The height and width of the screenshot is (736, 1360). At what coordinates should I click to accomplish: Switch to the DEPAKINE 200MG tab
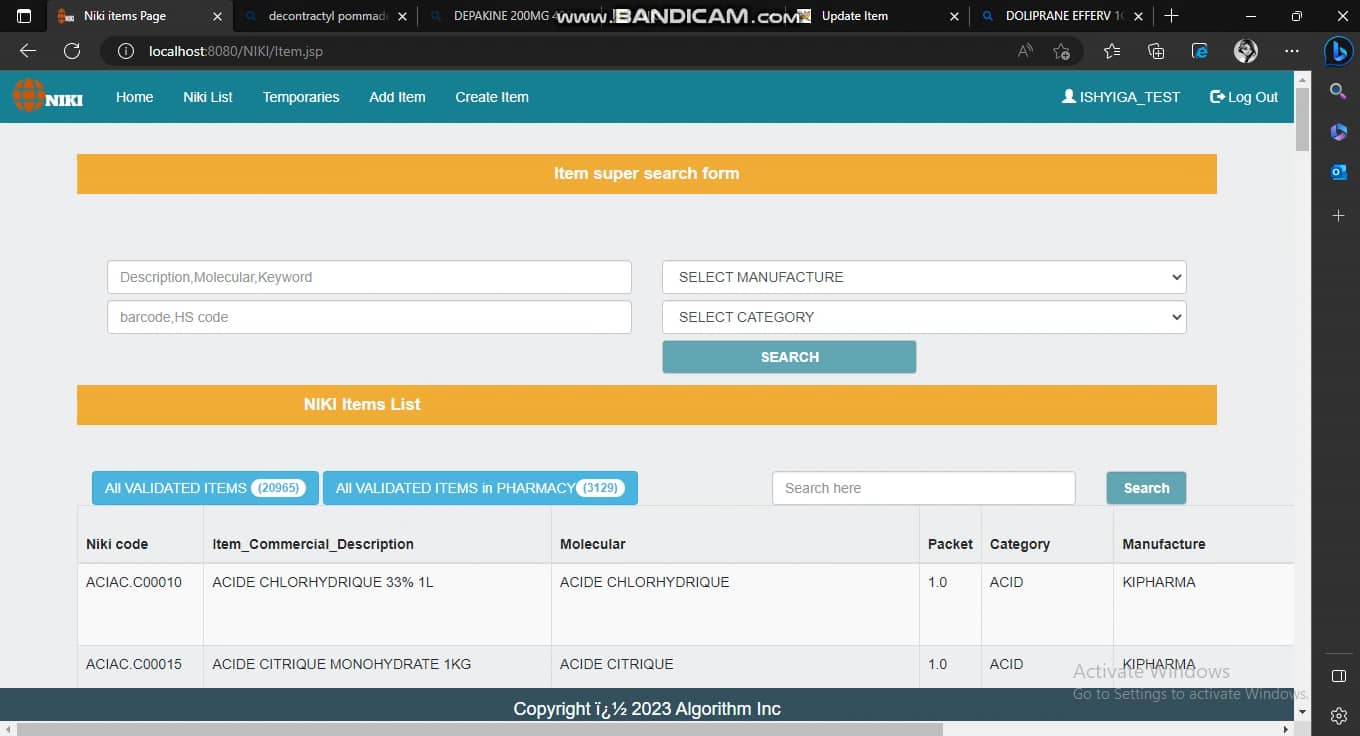tap(510, 16)
